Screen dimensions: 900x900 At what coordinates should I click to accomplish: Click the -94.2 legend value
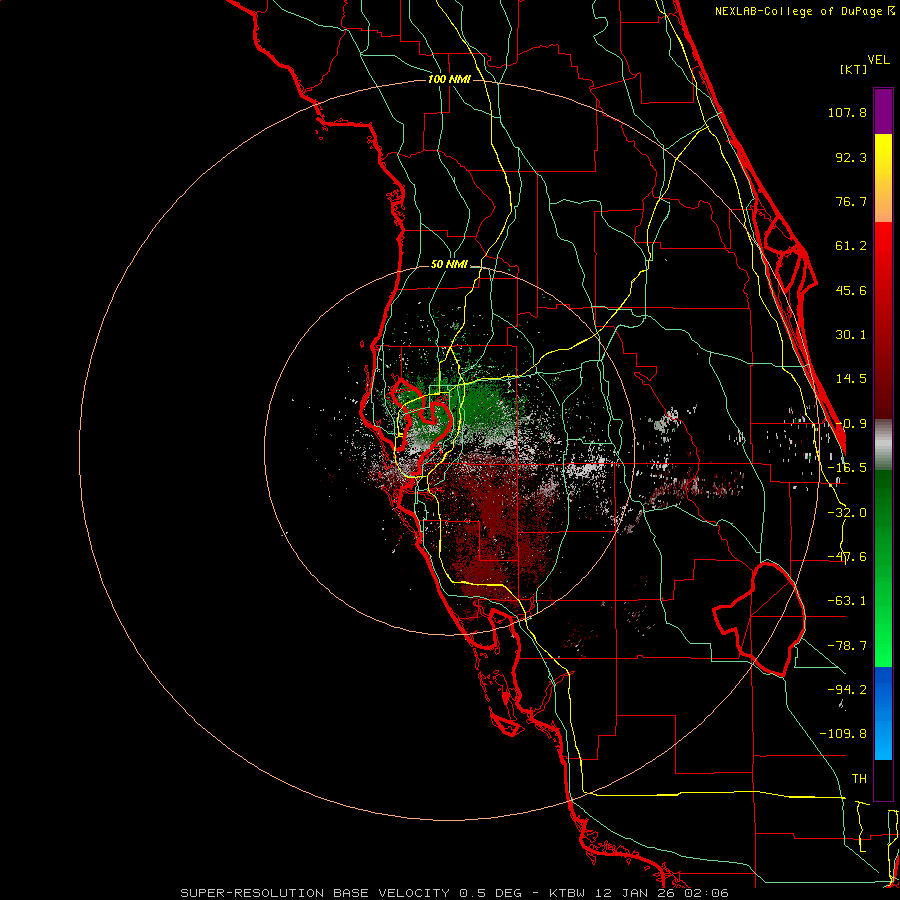pos(847,689)
